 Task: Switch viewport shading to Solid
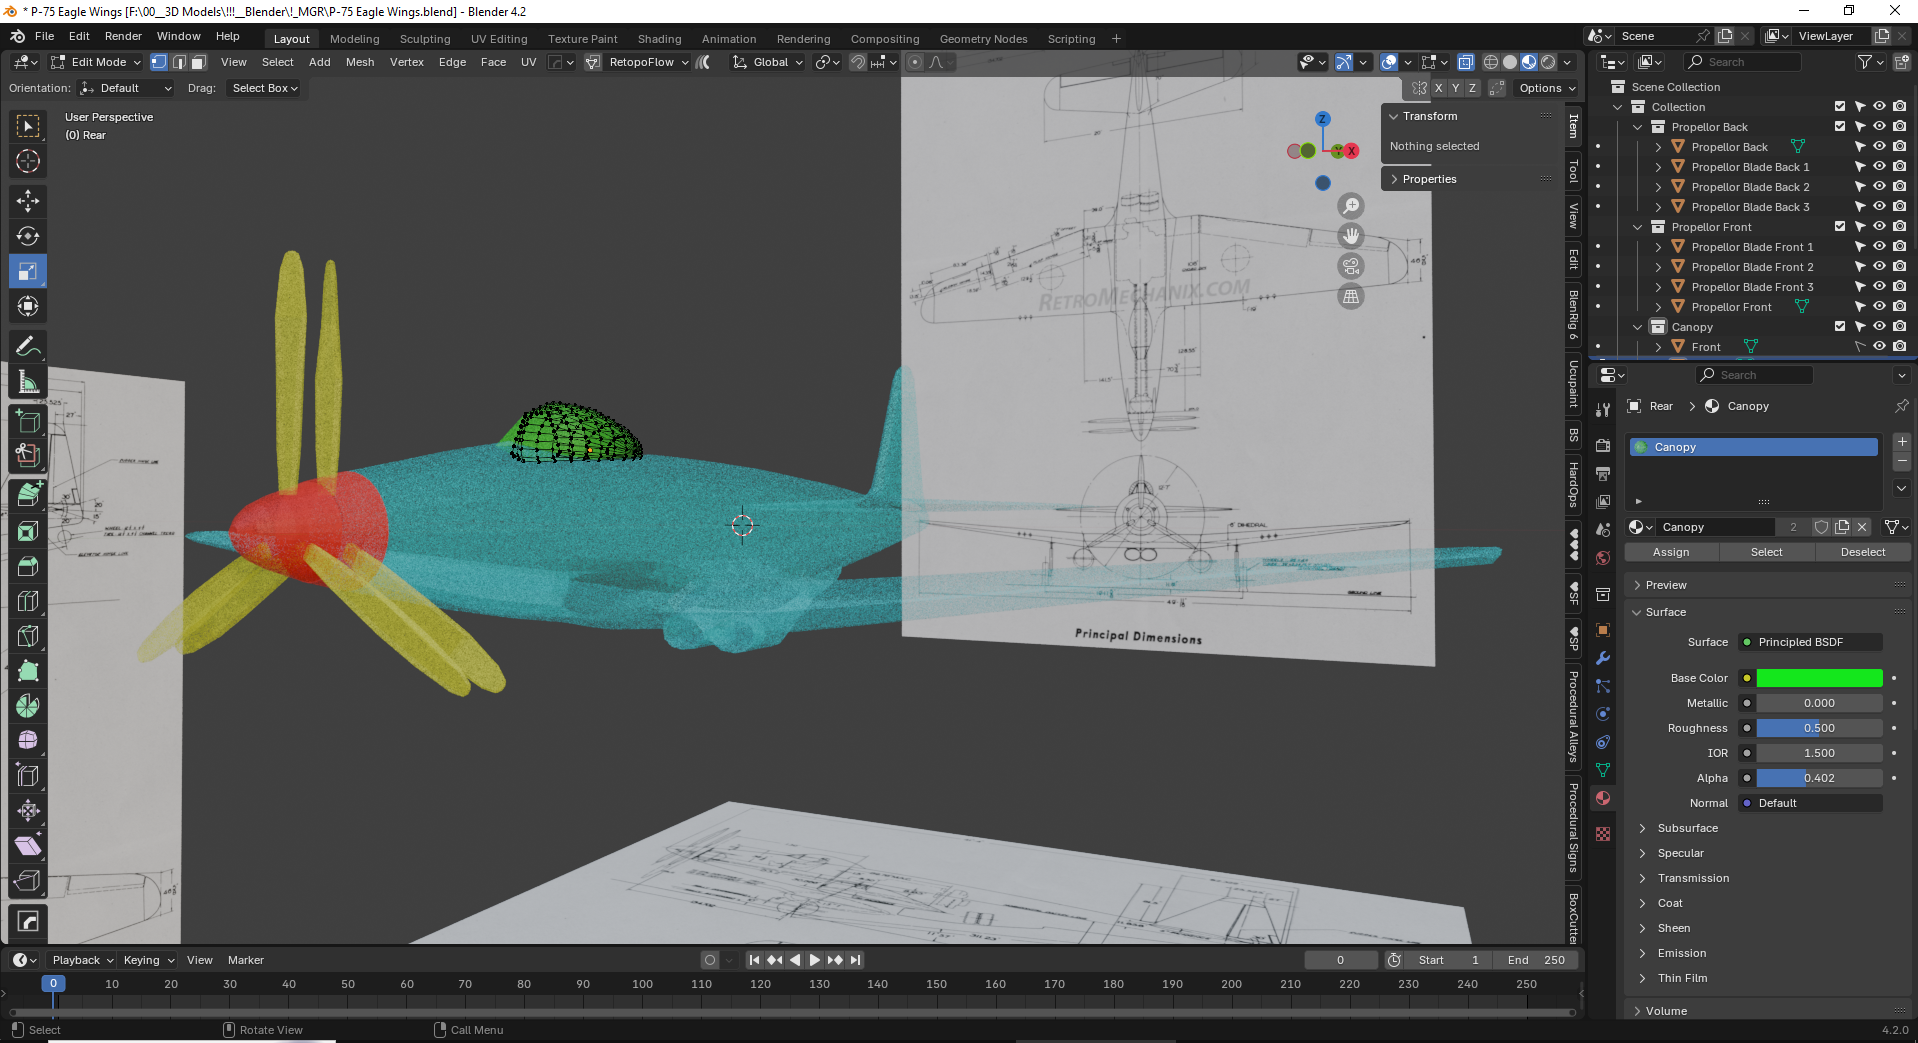pos(1510,62)
